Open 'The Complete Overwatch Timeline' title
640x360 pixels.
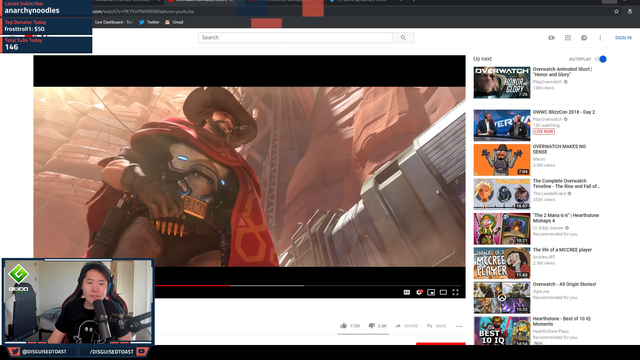click(x=566, y=184)
